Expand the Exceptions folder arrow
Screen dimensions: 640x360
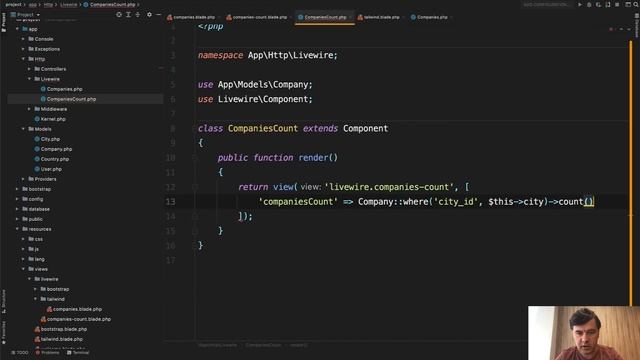point(23,49)
